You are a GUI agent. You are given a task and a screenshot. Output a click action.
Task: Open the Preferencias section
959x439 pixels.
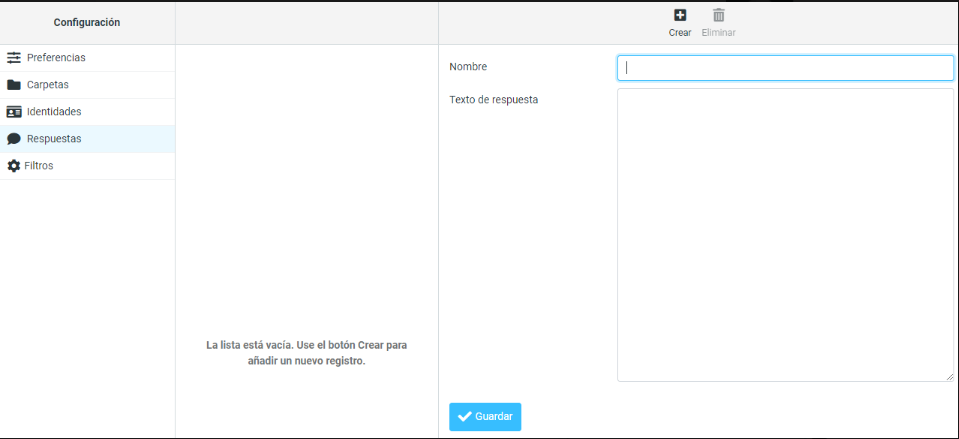coord(87,58)
